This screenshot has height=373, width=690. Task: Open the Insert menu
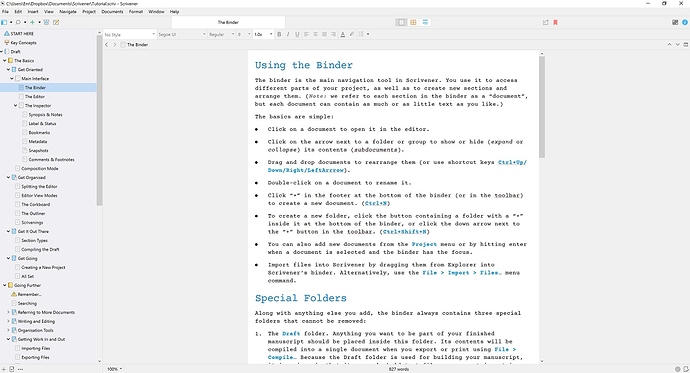pos(33,12)
